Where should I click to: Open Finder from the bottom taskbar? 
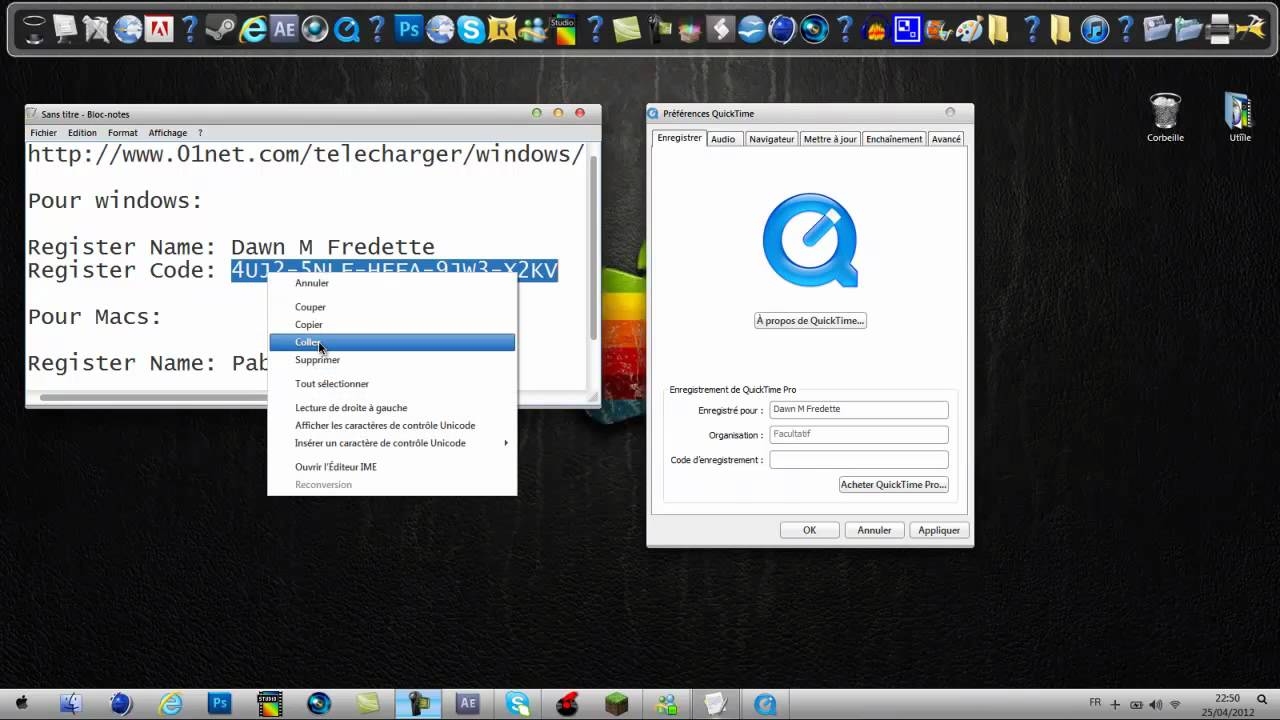70,703
